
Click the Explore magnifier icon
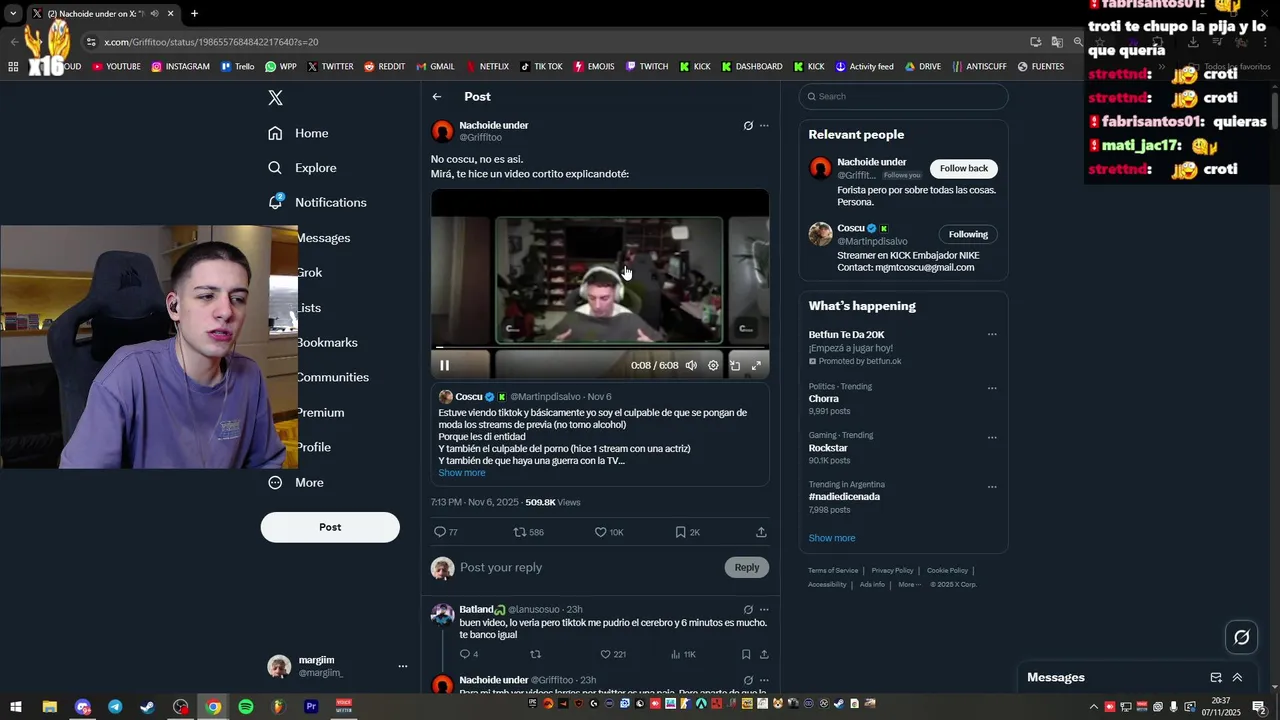tap(275, 168)
